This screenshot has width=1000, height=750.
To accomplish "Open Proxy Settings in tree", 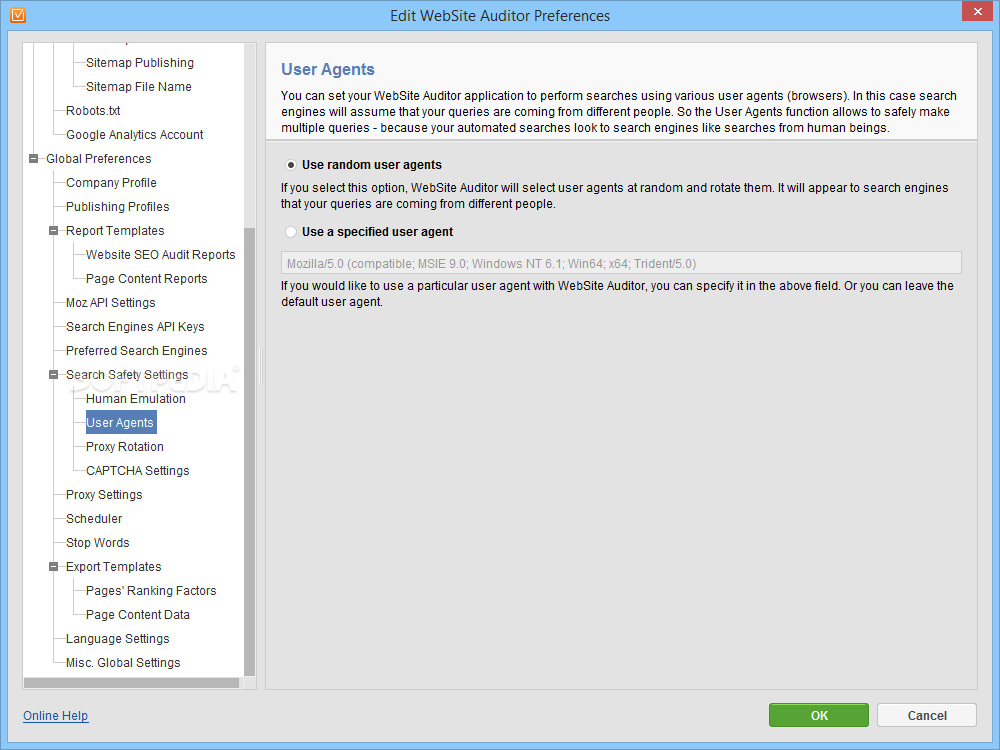I will [x=104, y=495].
